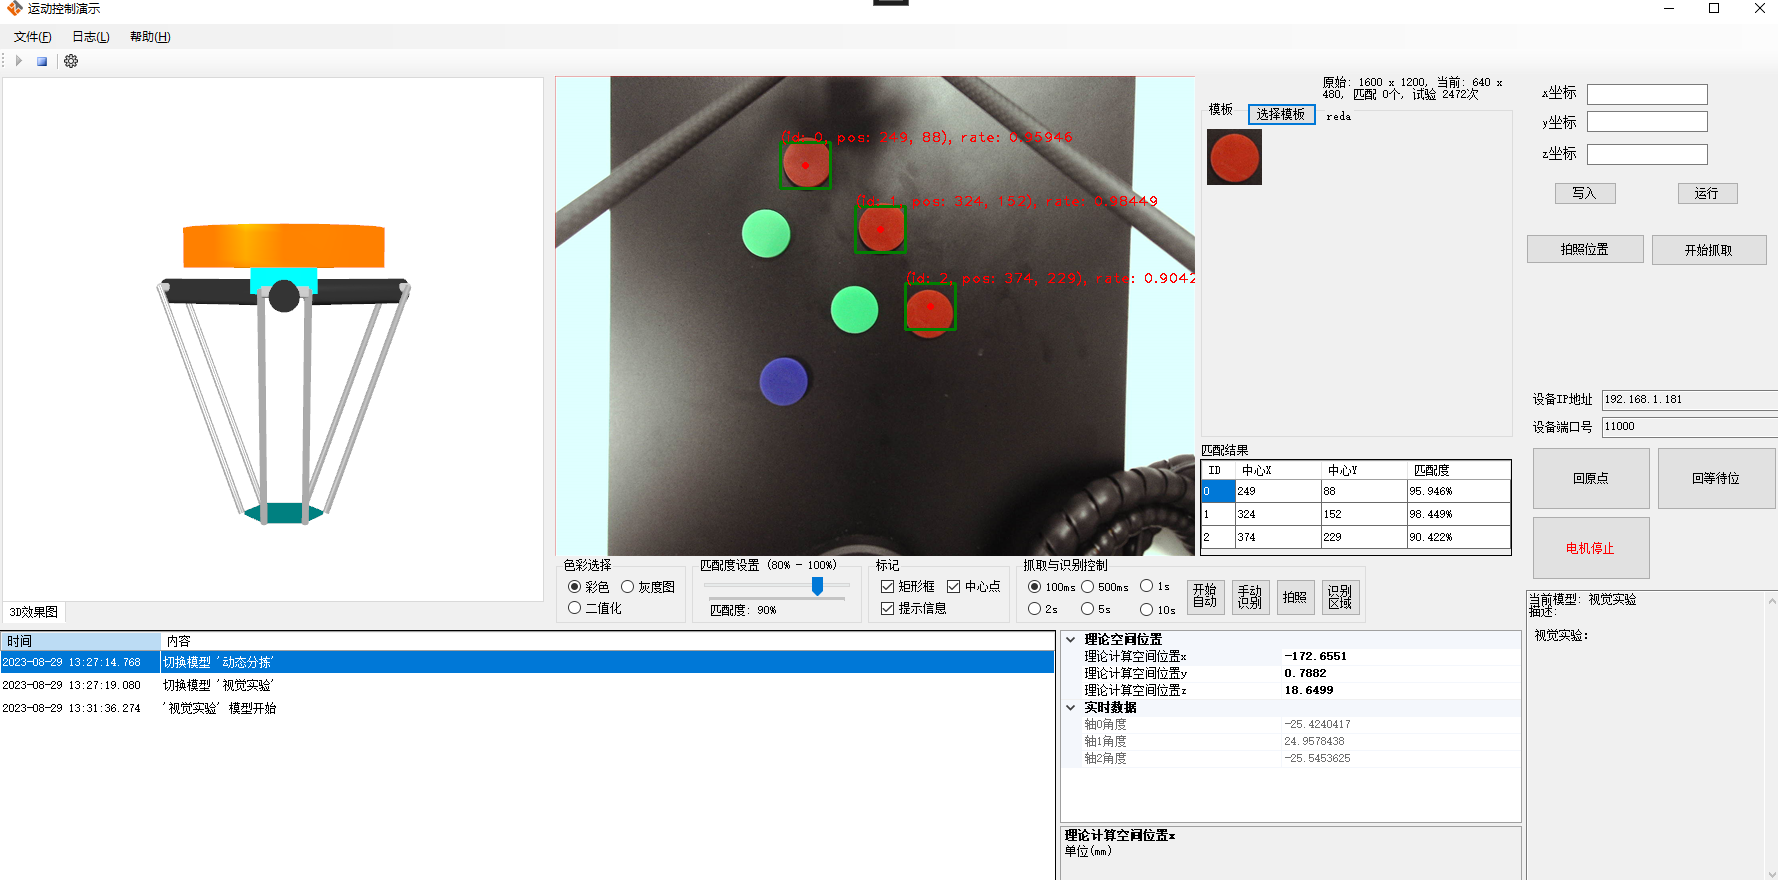The height and width of the screenshot is (880, 1778).
Task: Click the 匹配度 slider handle
Action: [x=817, y=586]
